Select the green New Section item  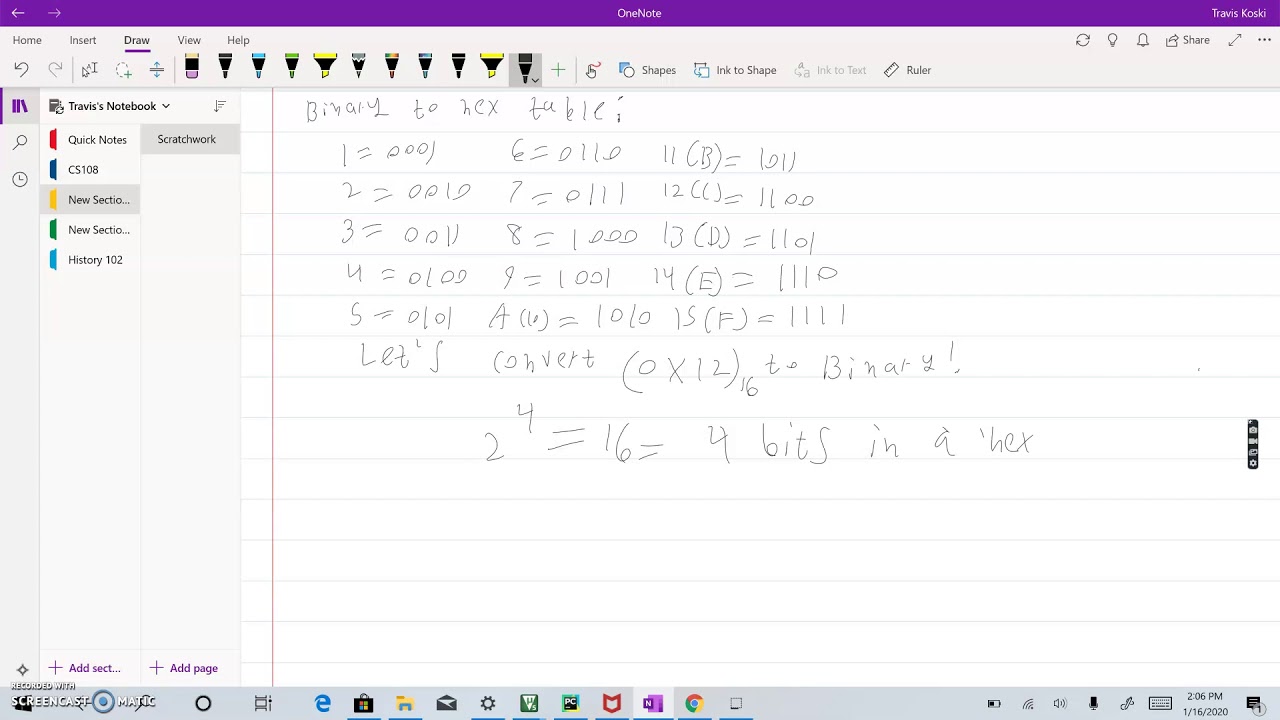(90, 230)
